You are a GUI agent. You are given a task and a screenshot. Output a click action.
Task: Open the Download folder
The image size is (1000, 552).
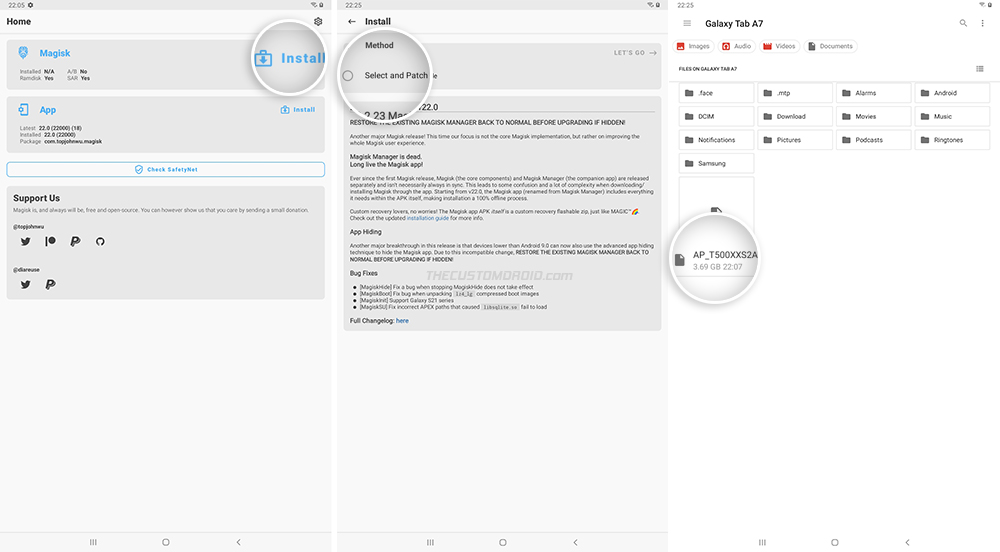(x=795, y=117)
